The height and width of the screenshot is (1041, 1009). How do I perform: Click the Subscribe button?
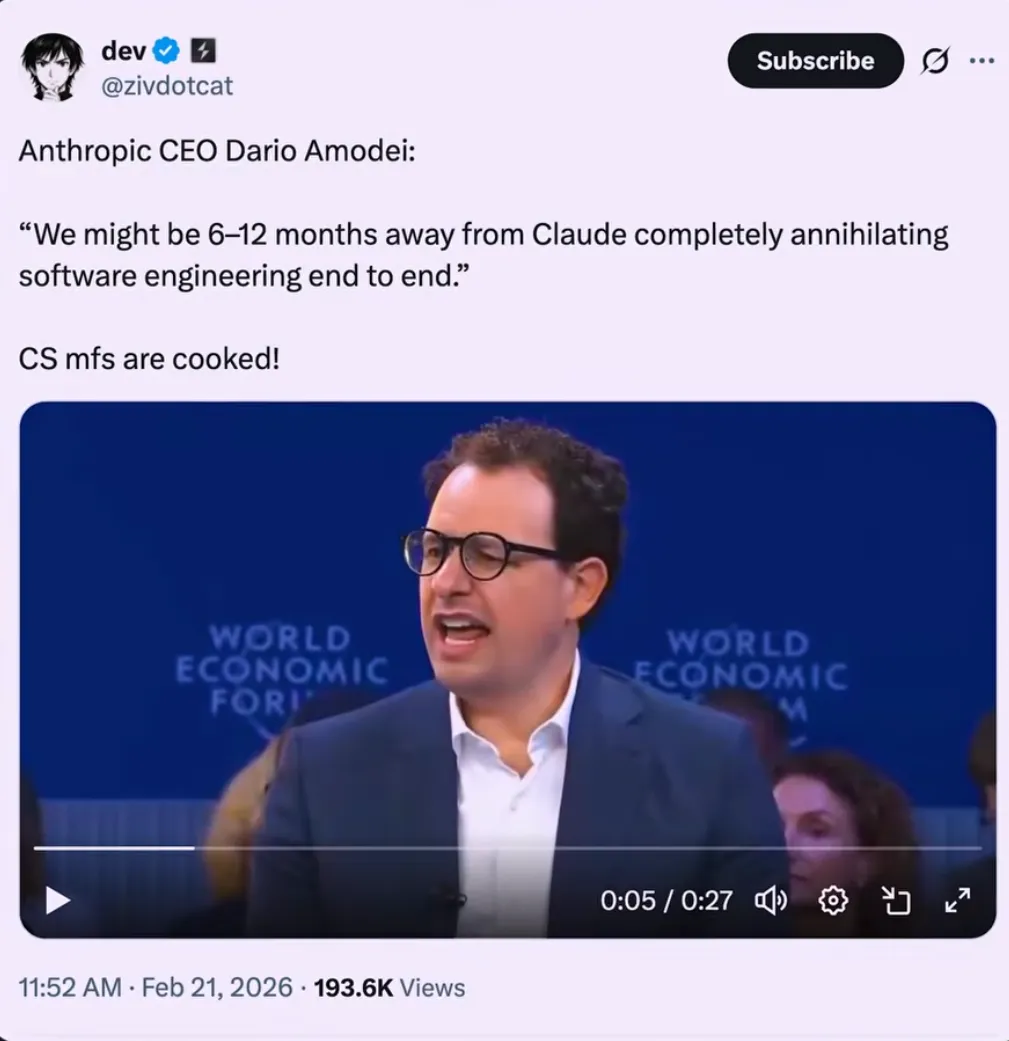pos(815,60)
